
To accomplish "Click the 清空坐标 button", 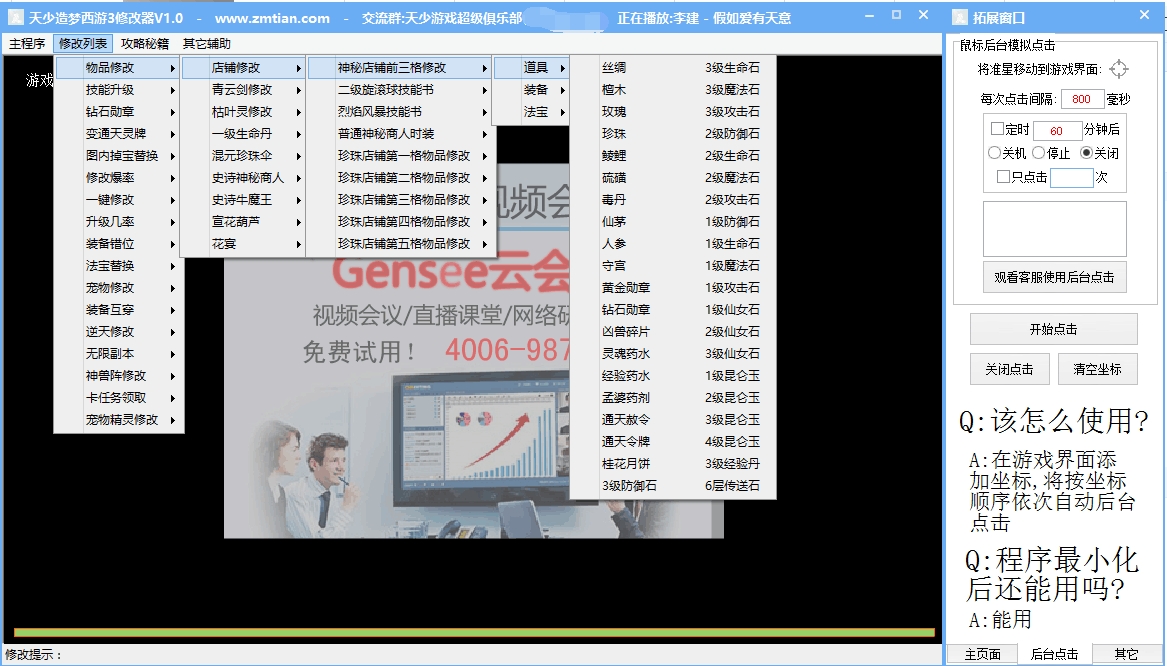I will click(1097, 369).
